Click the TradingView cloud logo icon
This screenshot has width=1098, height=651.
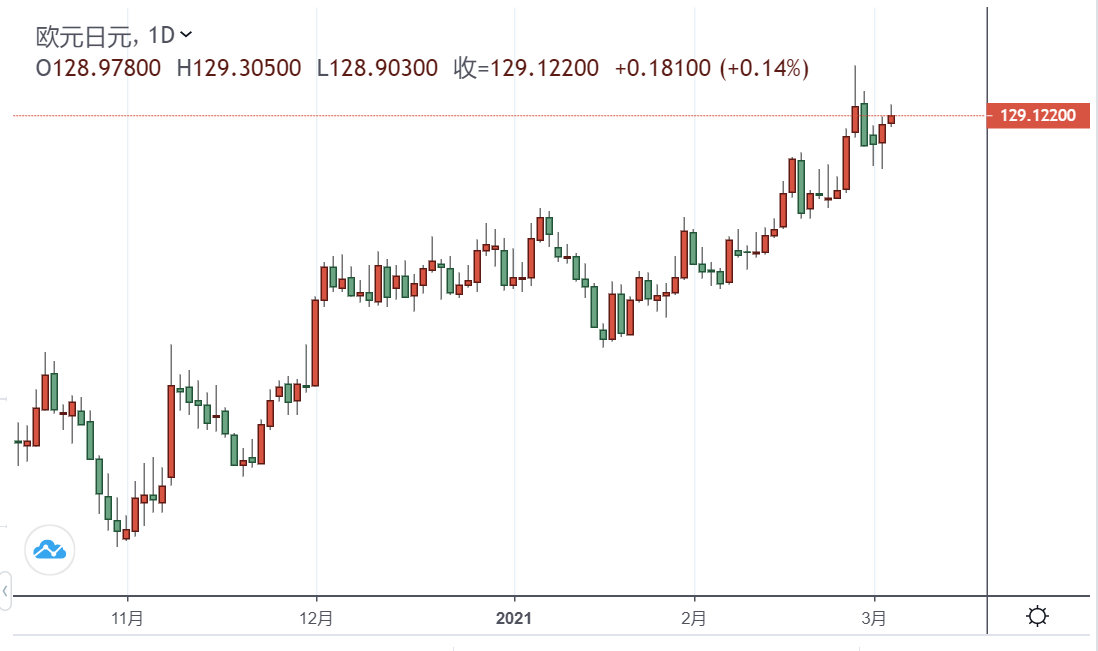[x=50, y=549]
